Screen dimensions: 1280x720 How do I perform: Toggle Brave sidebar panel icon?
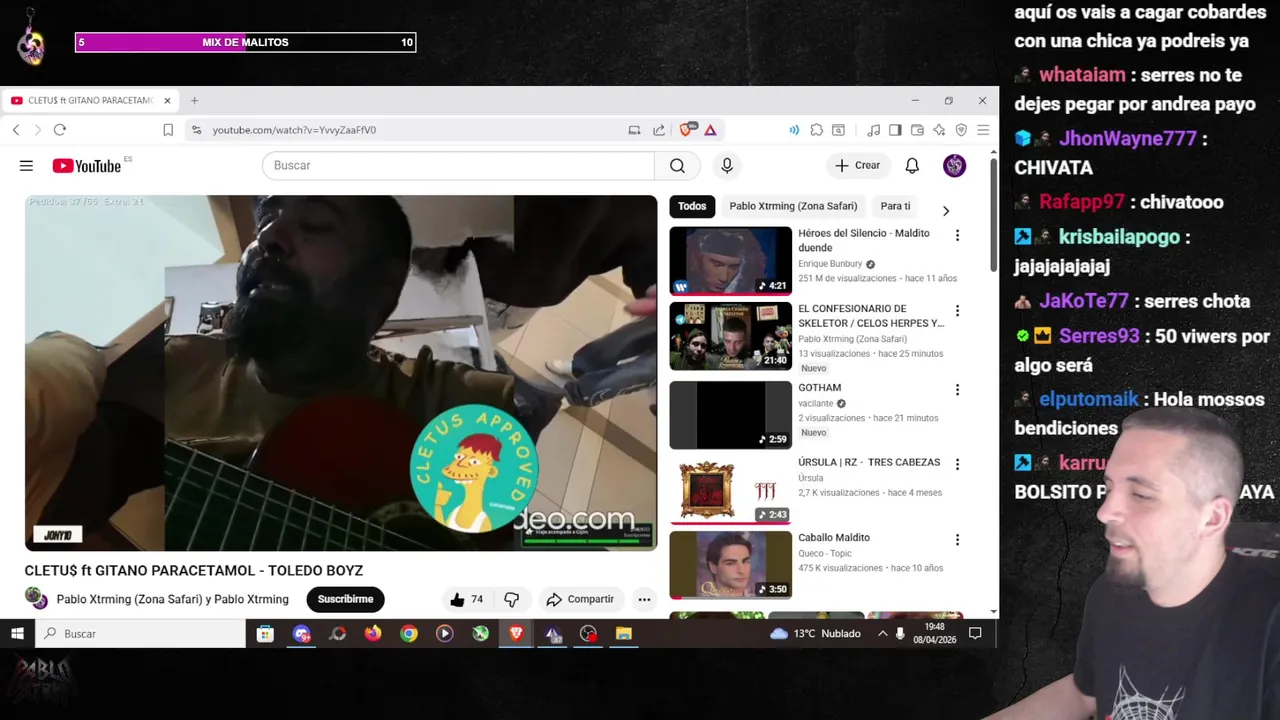click(x=895, y=130)
